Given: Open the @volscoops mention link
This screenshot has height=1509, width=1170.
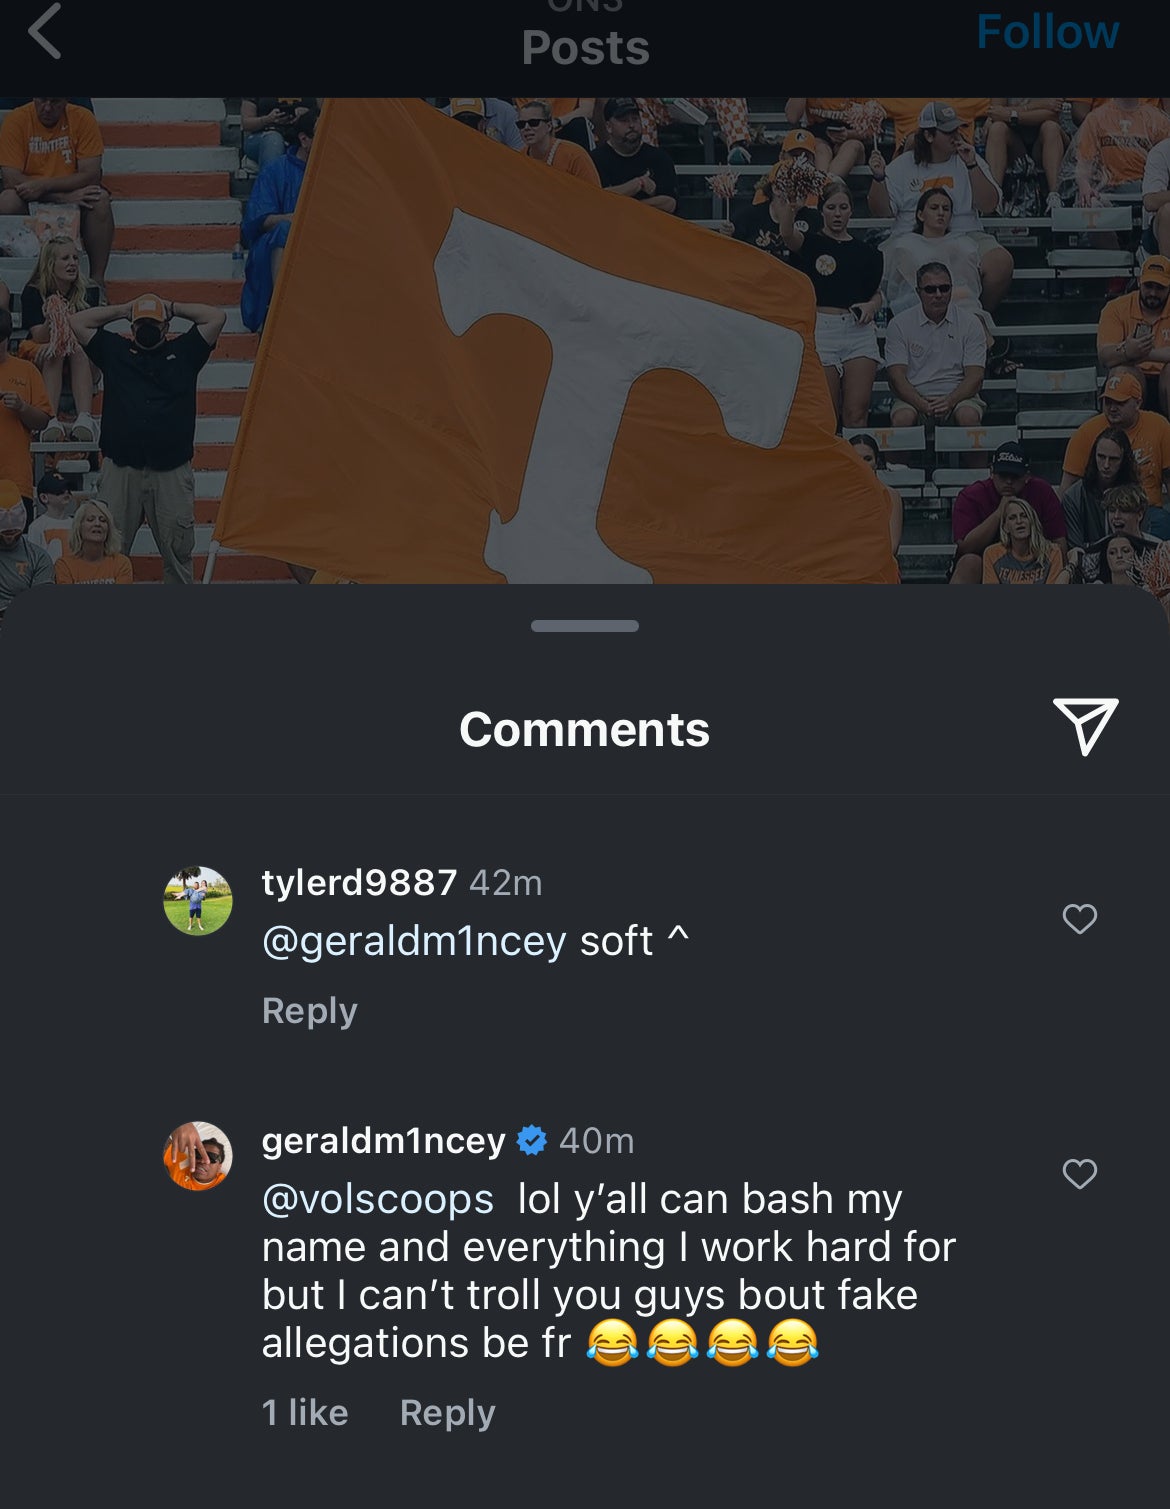Looking at the screenshot, I should [x=378, y=1199].
